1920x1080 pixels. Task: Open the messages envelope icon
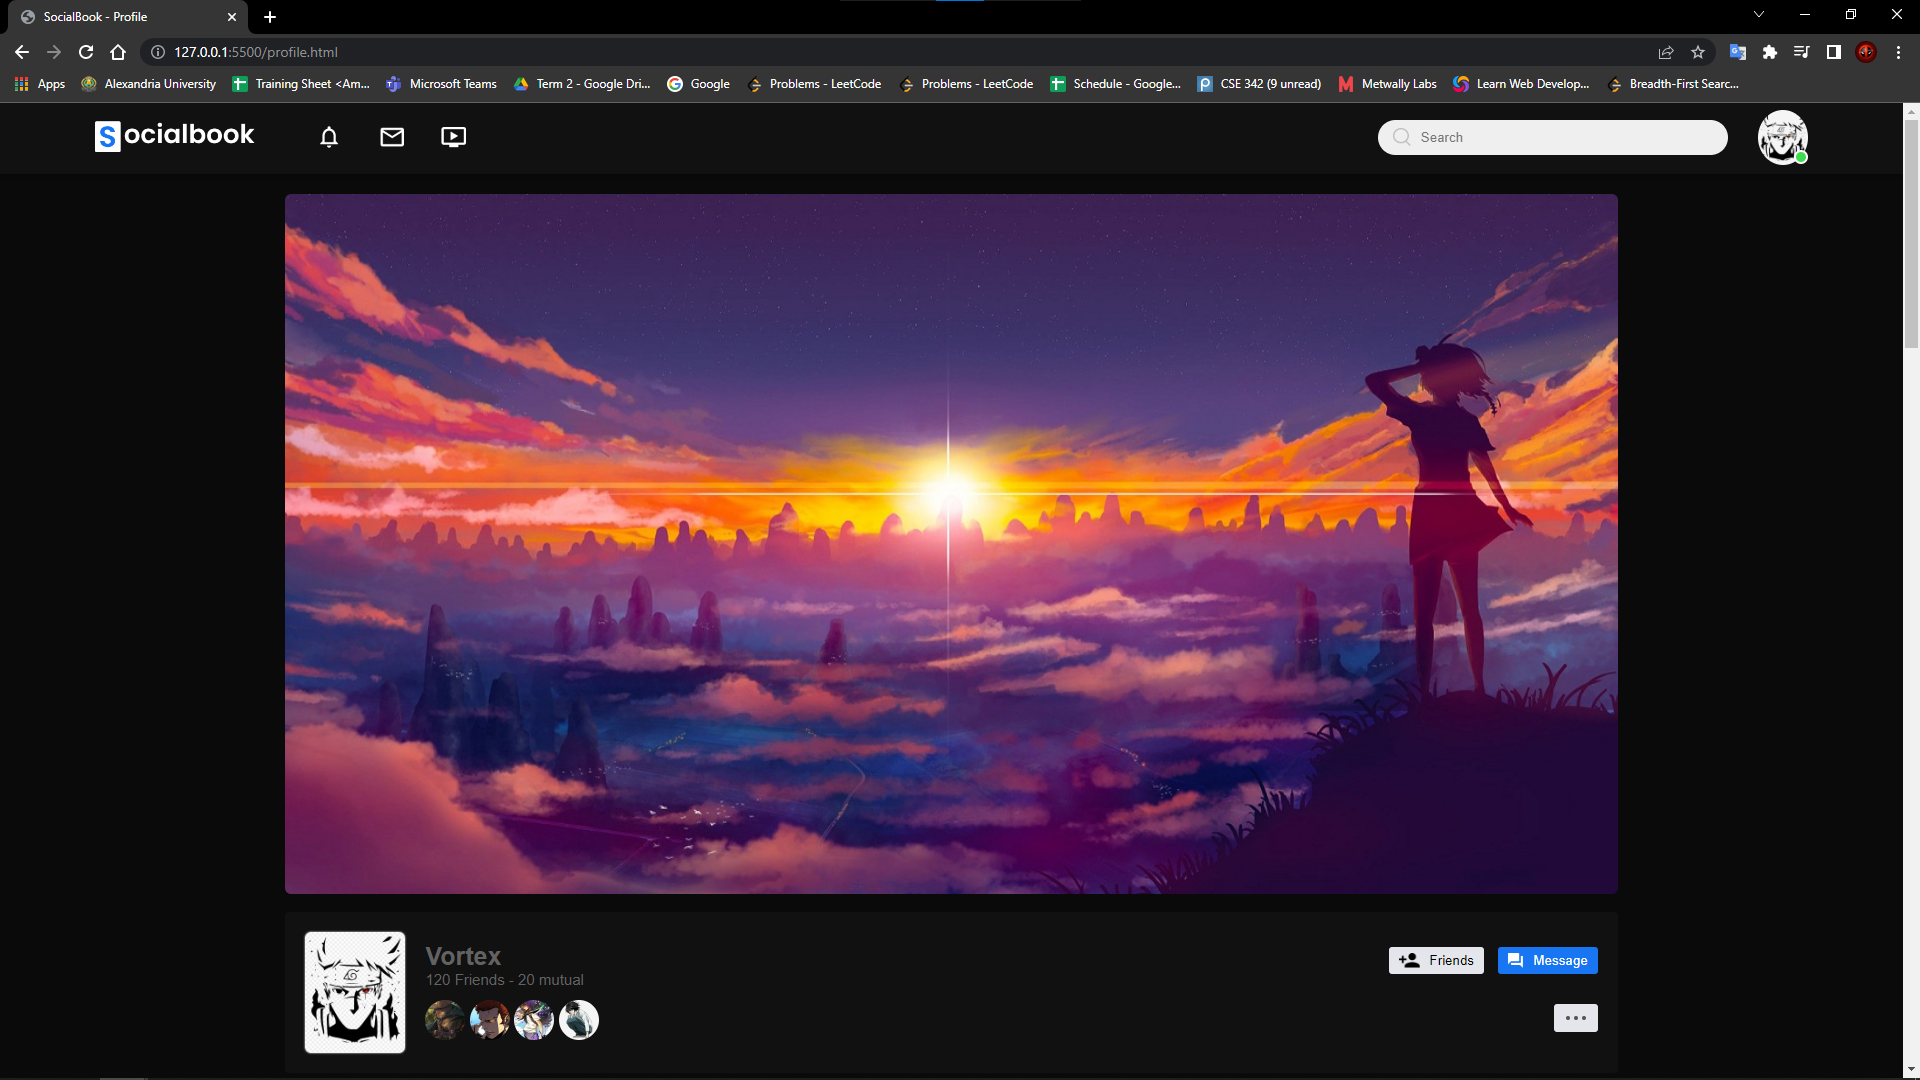[x=391, y=137]
